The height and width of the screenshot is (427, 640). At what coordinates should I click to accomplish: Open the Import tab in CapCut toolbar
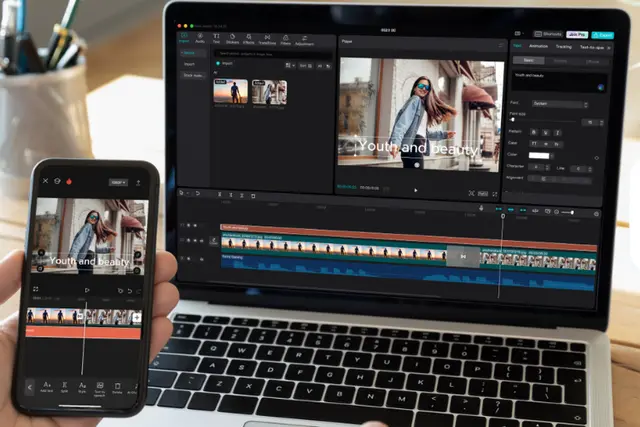[184, 38]
